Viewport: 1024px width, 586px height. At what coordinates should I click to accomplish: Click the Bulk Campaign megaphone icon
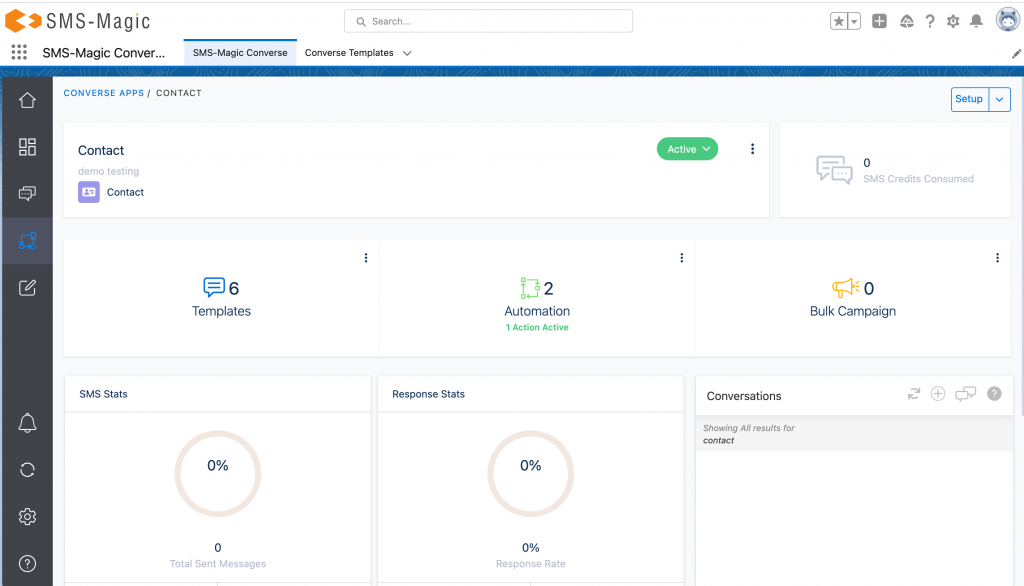[x=846, y=287]
